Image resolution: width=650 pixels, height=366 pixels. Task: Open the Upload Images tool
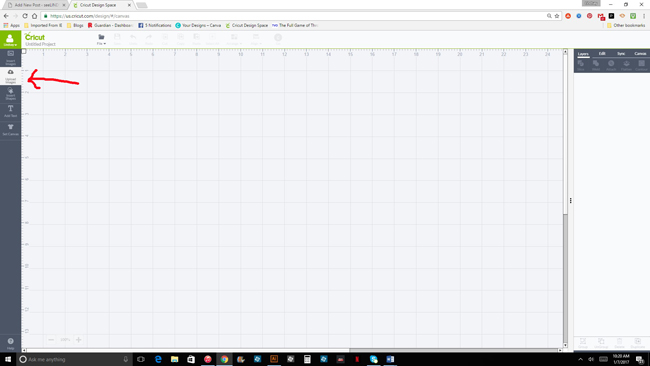click(x=10, y=75)
